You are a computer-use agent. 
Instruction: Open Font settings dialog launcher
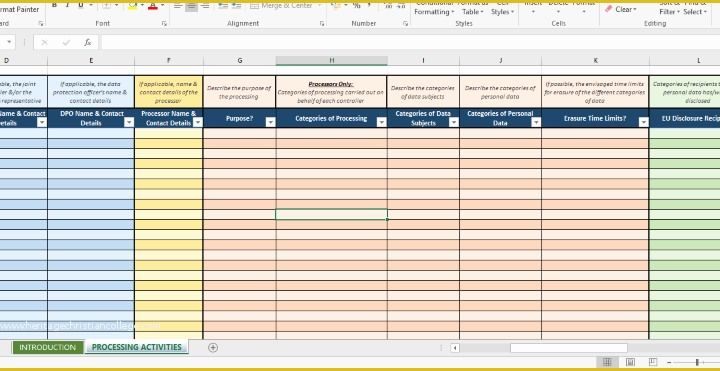tap(164, 23)
